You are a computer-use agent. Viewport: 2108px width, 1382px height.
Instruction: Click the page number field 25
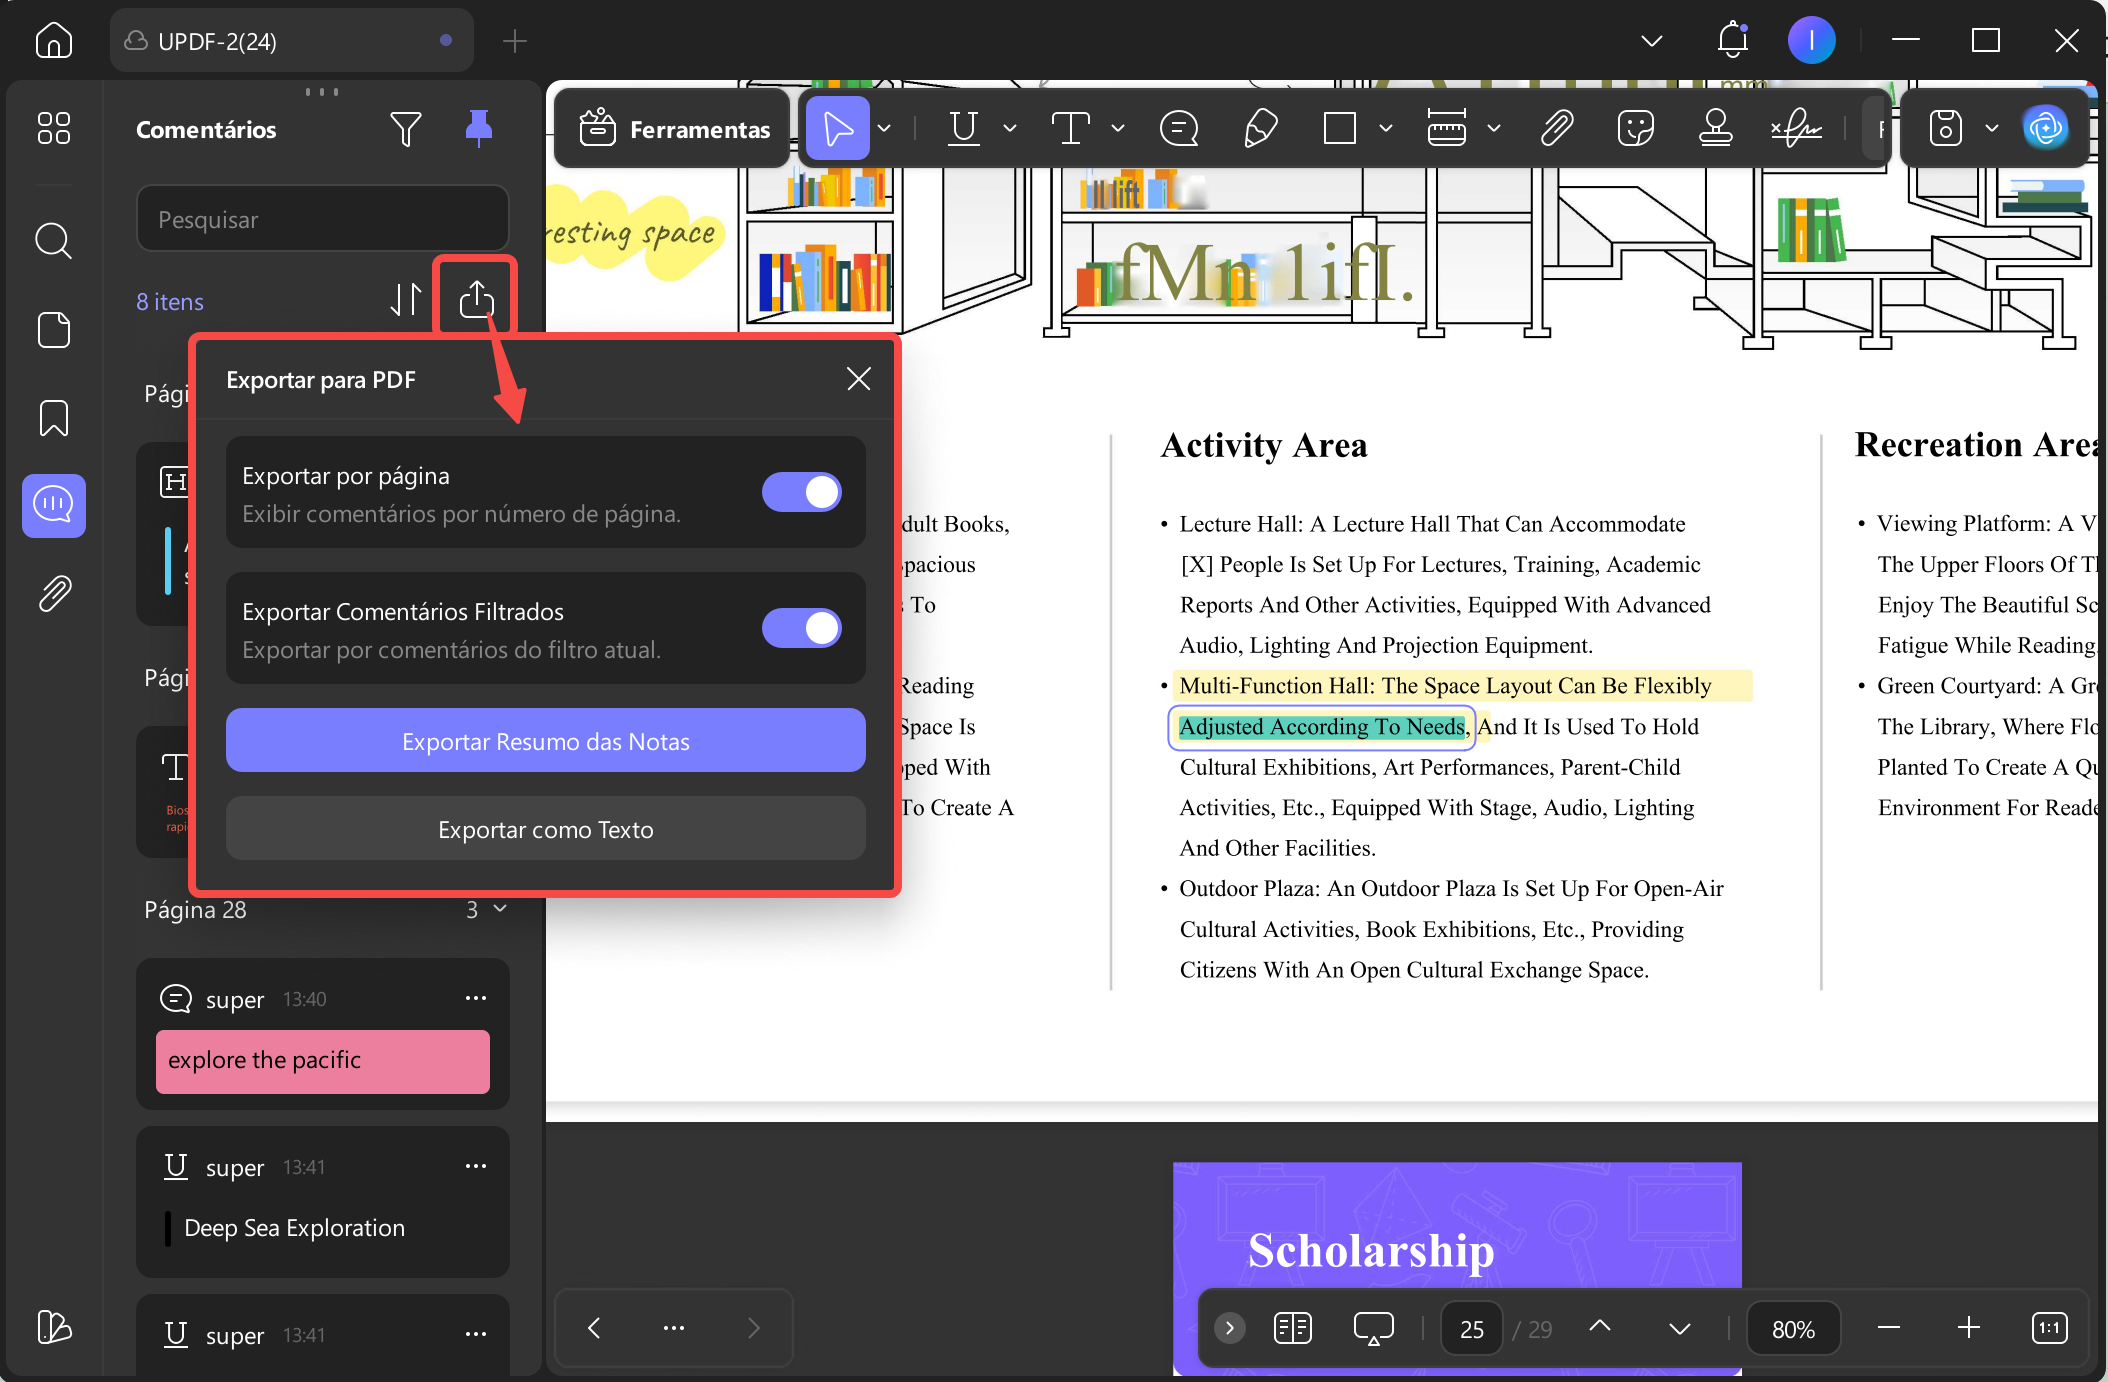(x=1471, y=1329)
